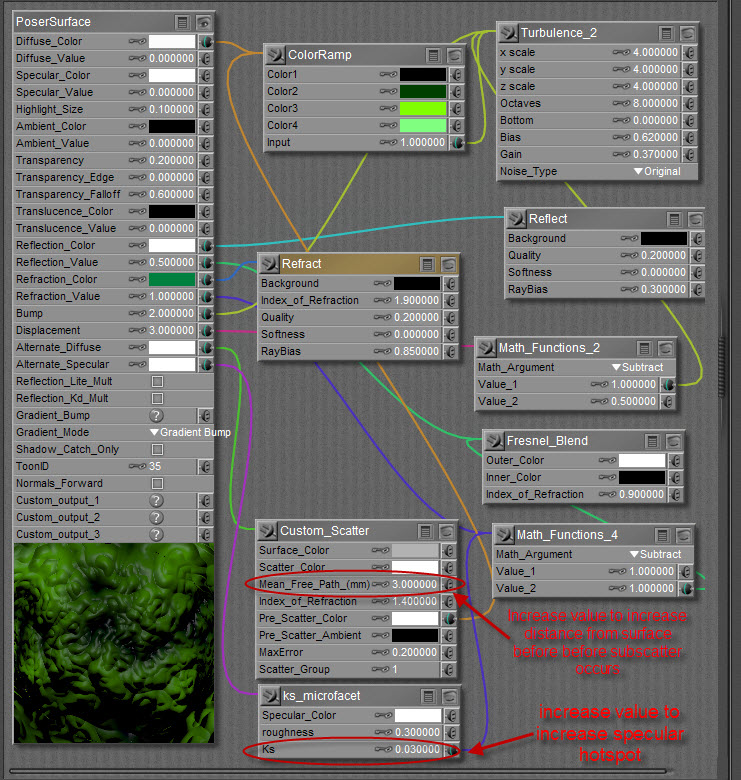The width and height of the screenshot is (741, 780).
Task: Click the Custom_Scatter node output icon
Action: click(268, 531)
